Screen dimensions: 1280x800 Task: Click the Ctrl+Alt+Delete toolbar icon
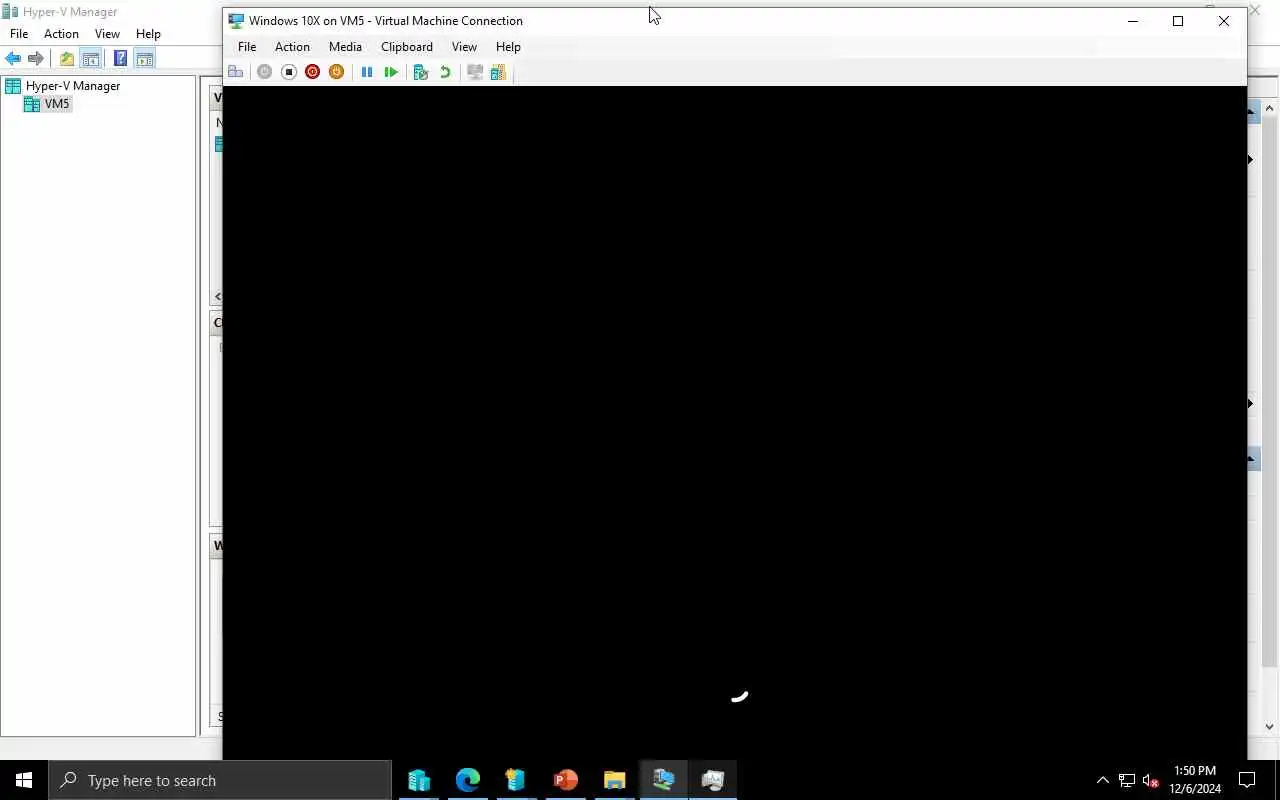click(x=236, y=72)
